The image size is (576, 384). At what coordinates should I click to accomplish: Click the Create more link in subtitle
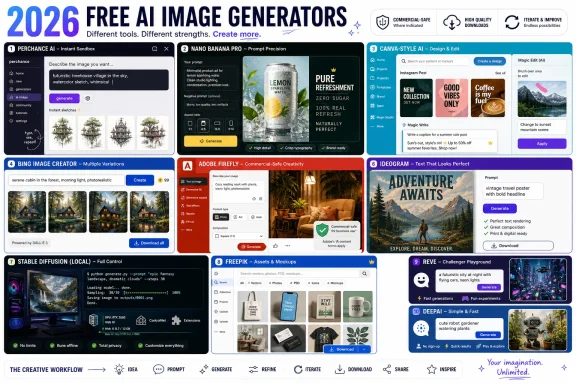(x=237, y=34)
